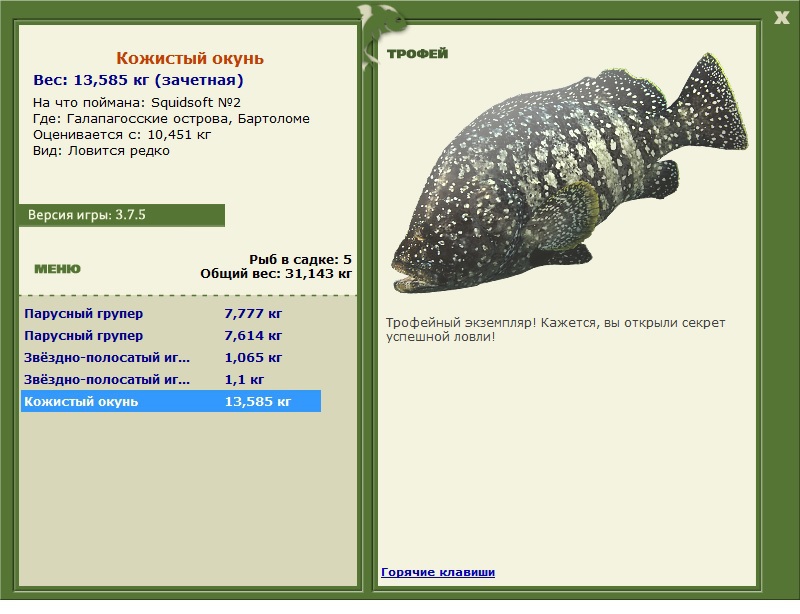
Task: Click the Вид: Ловится редко line
Action: tap(102, 151)
